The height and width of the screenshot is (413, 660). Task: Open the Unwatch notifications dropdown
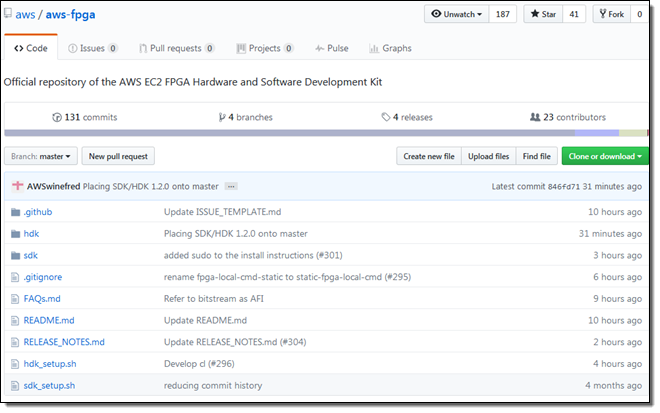pyautogui.click(x=456, y=15)
